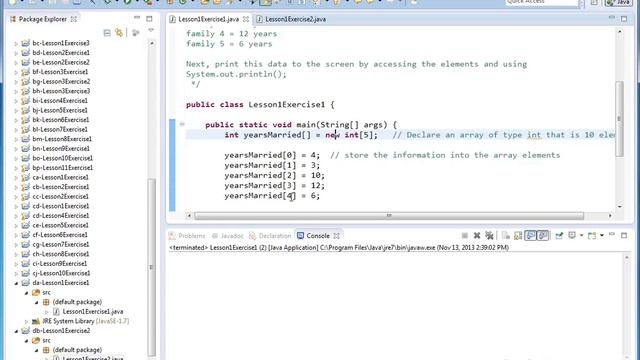Click 'public class Lesson1Exercise1' line
Image resolution: width=640 pixels, height=360 pixels.
tap(260, 104)
